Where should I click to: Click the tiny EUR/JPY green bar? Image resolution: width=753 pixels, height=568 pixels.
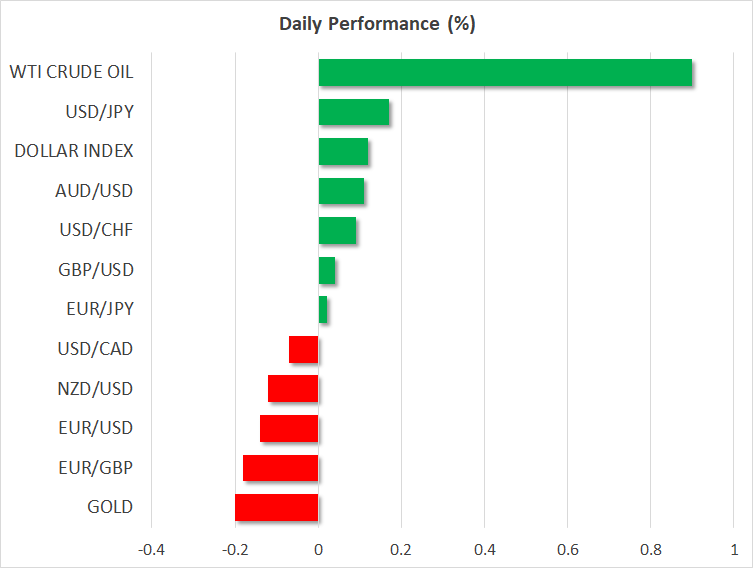(x=323, y=310)
